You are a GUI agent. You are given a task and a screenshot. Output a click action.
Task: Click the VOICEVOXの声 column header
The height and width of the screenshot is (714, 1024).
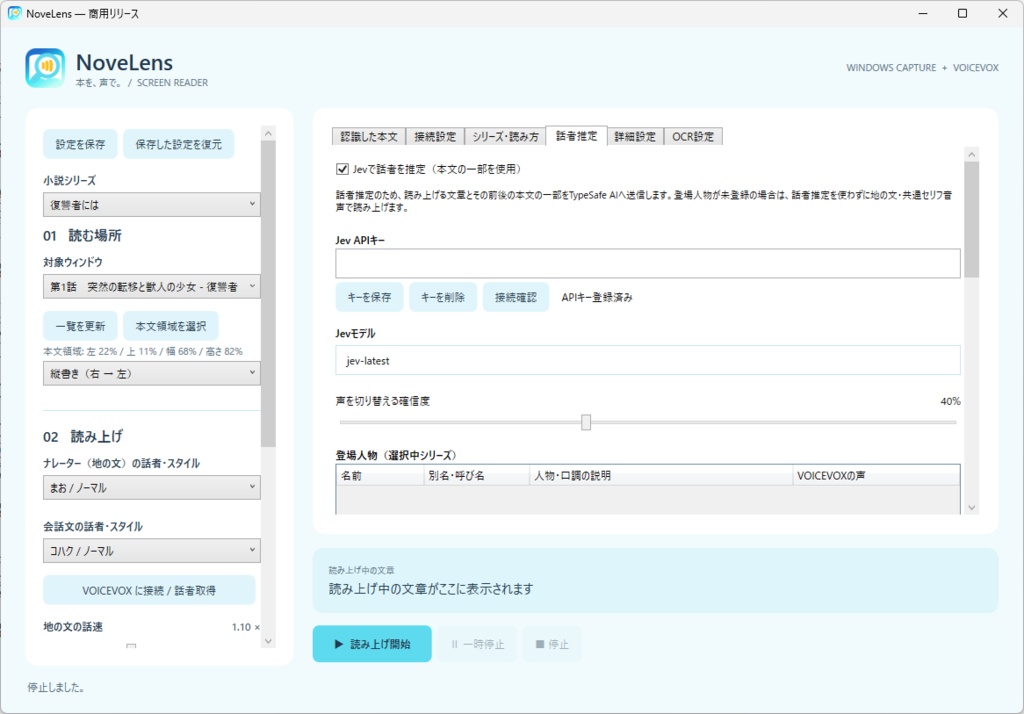[x=876, y=476]
